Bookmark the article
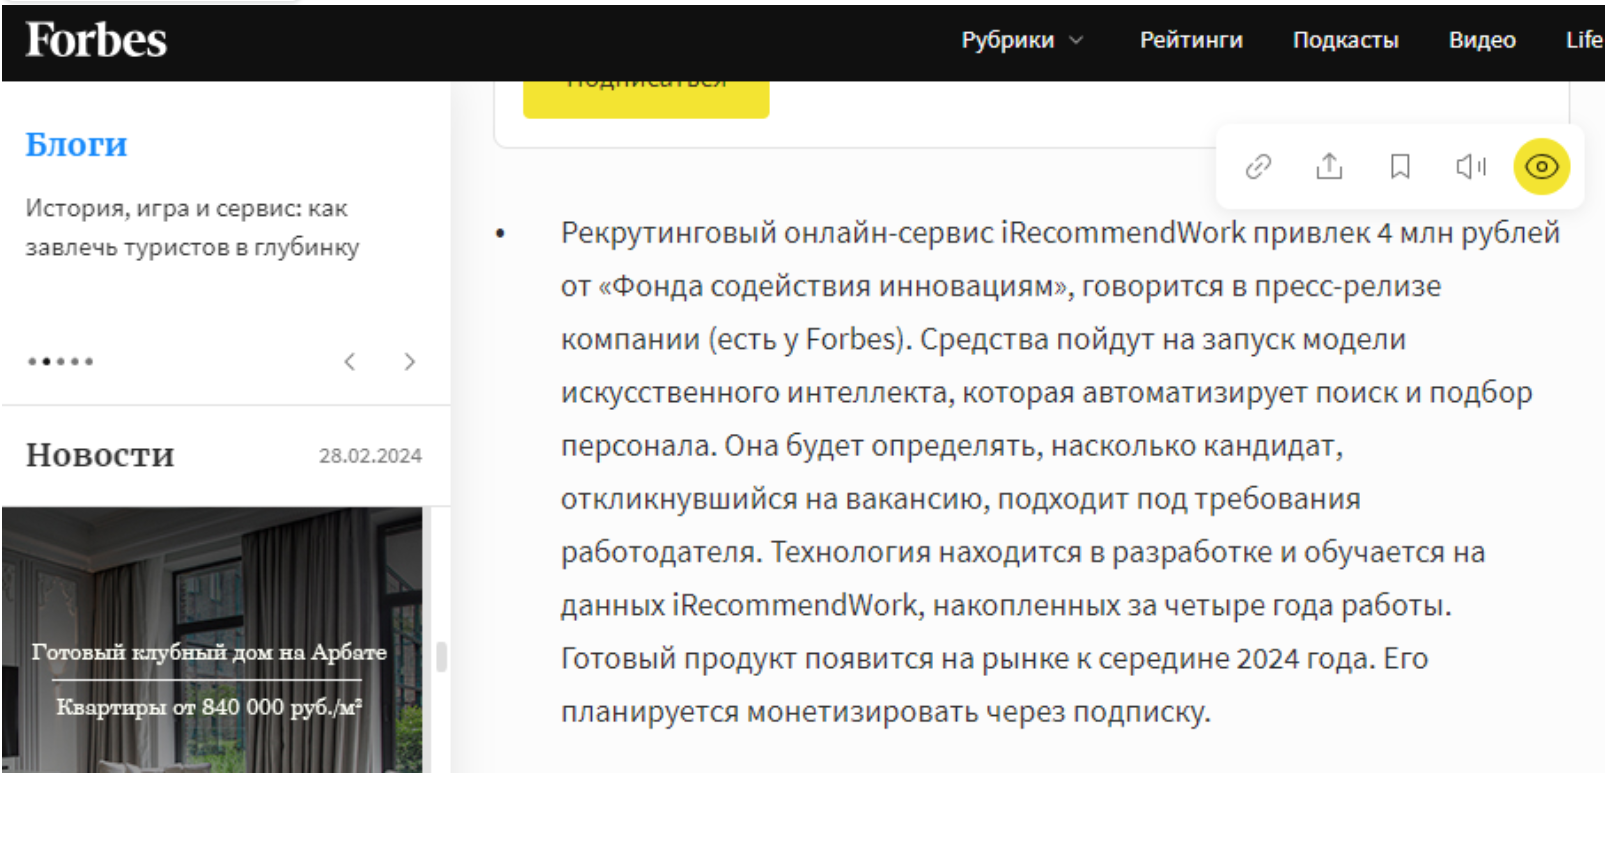 [1400, 166]
